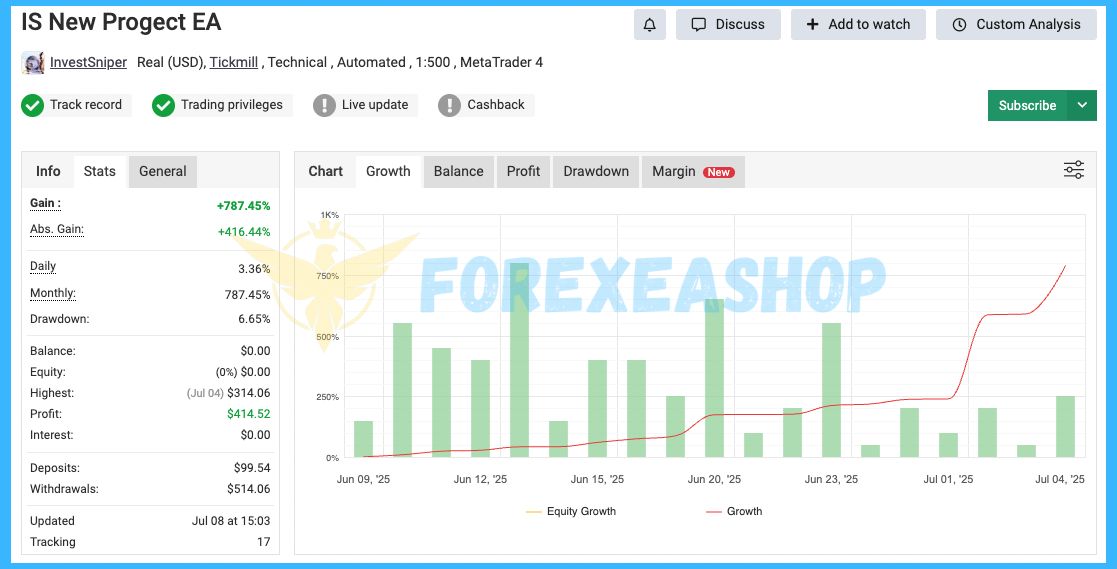Click the Trading privileges checkmark icon
1117x569 pixels.
(164, 105)
